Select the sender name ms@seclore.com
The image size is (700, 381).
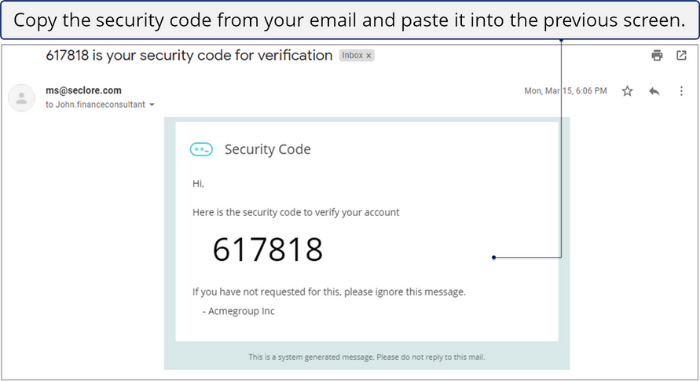83,90
